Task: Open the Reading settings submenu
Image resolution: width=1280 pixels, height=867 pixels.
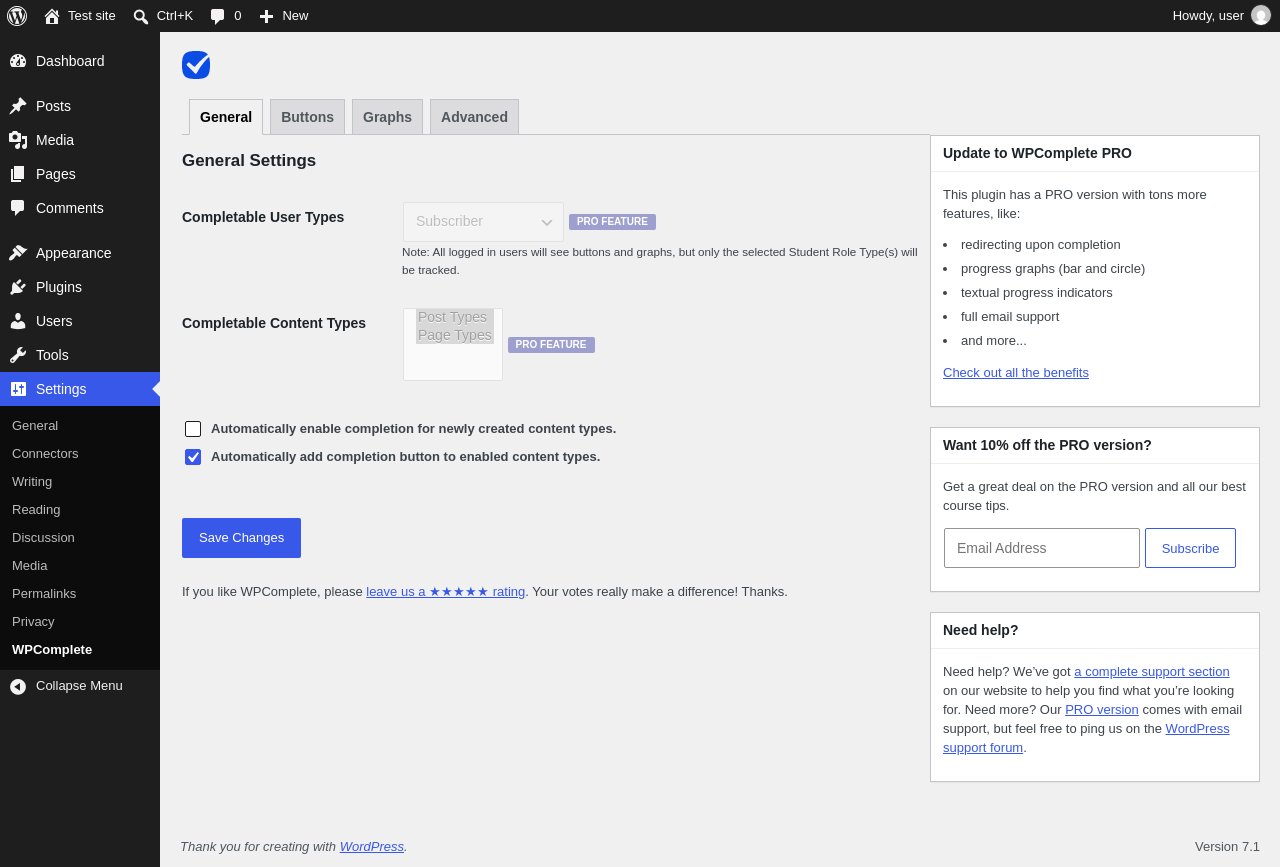Action: click(80, 510)
